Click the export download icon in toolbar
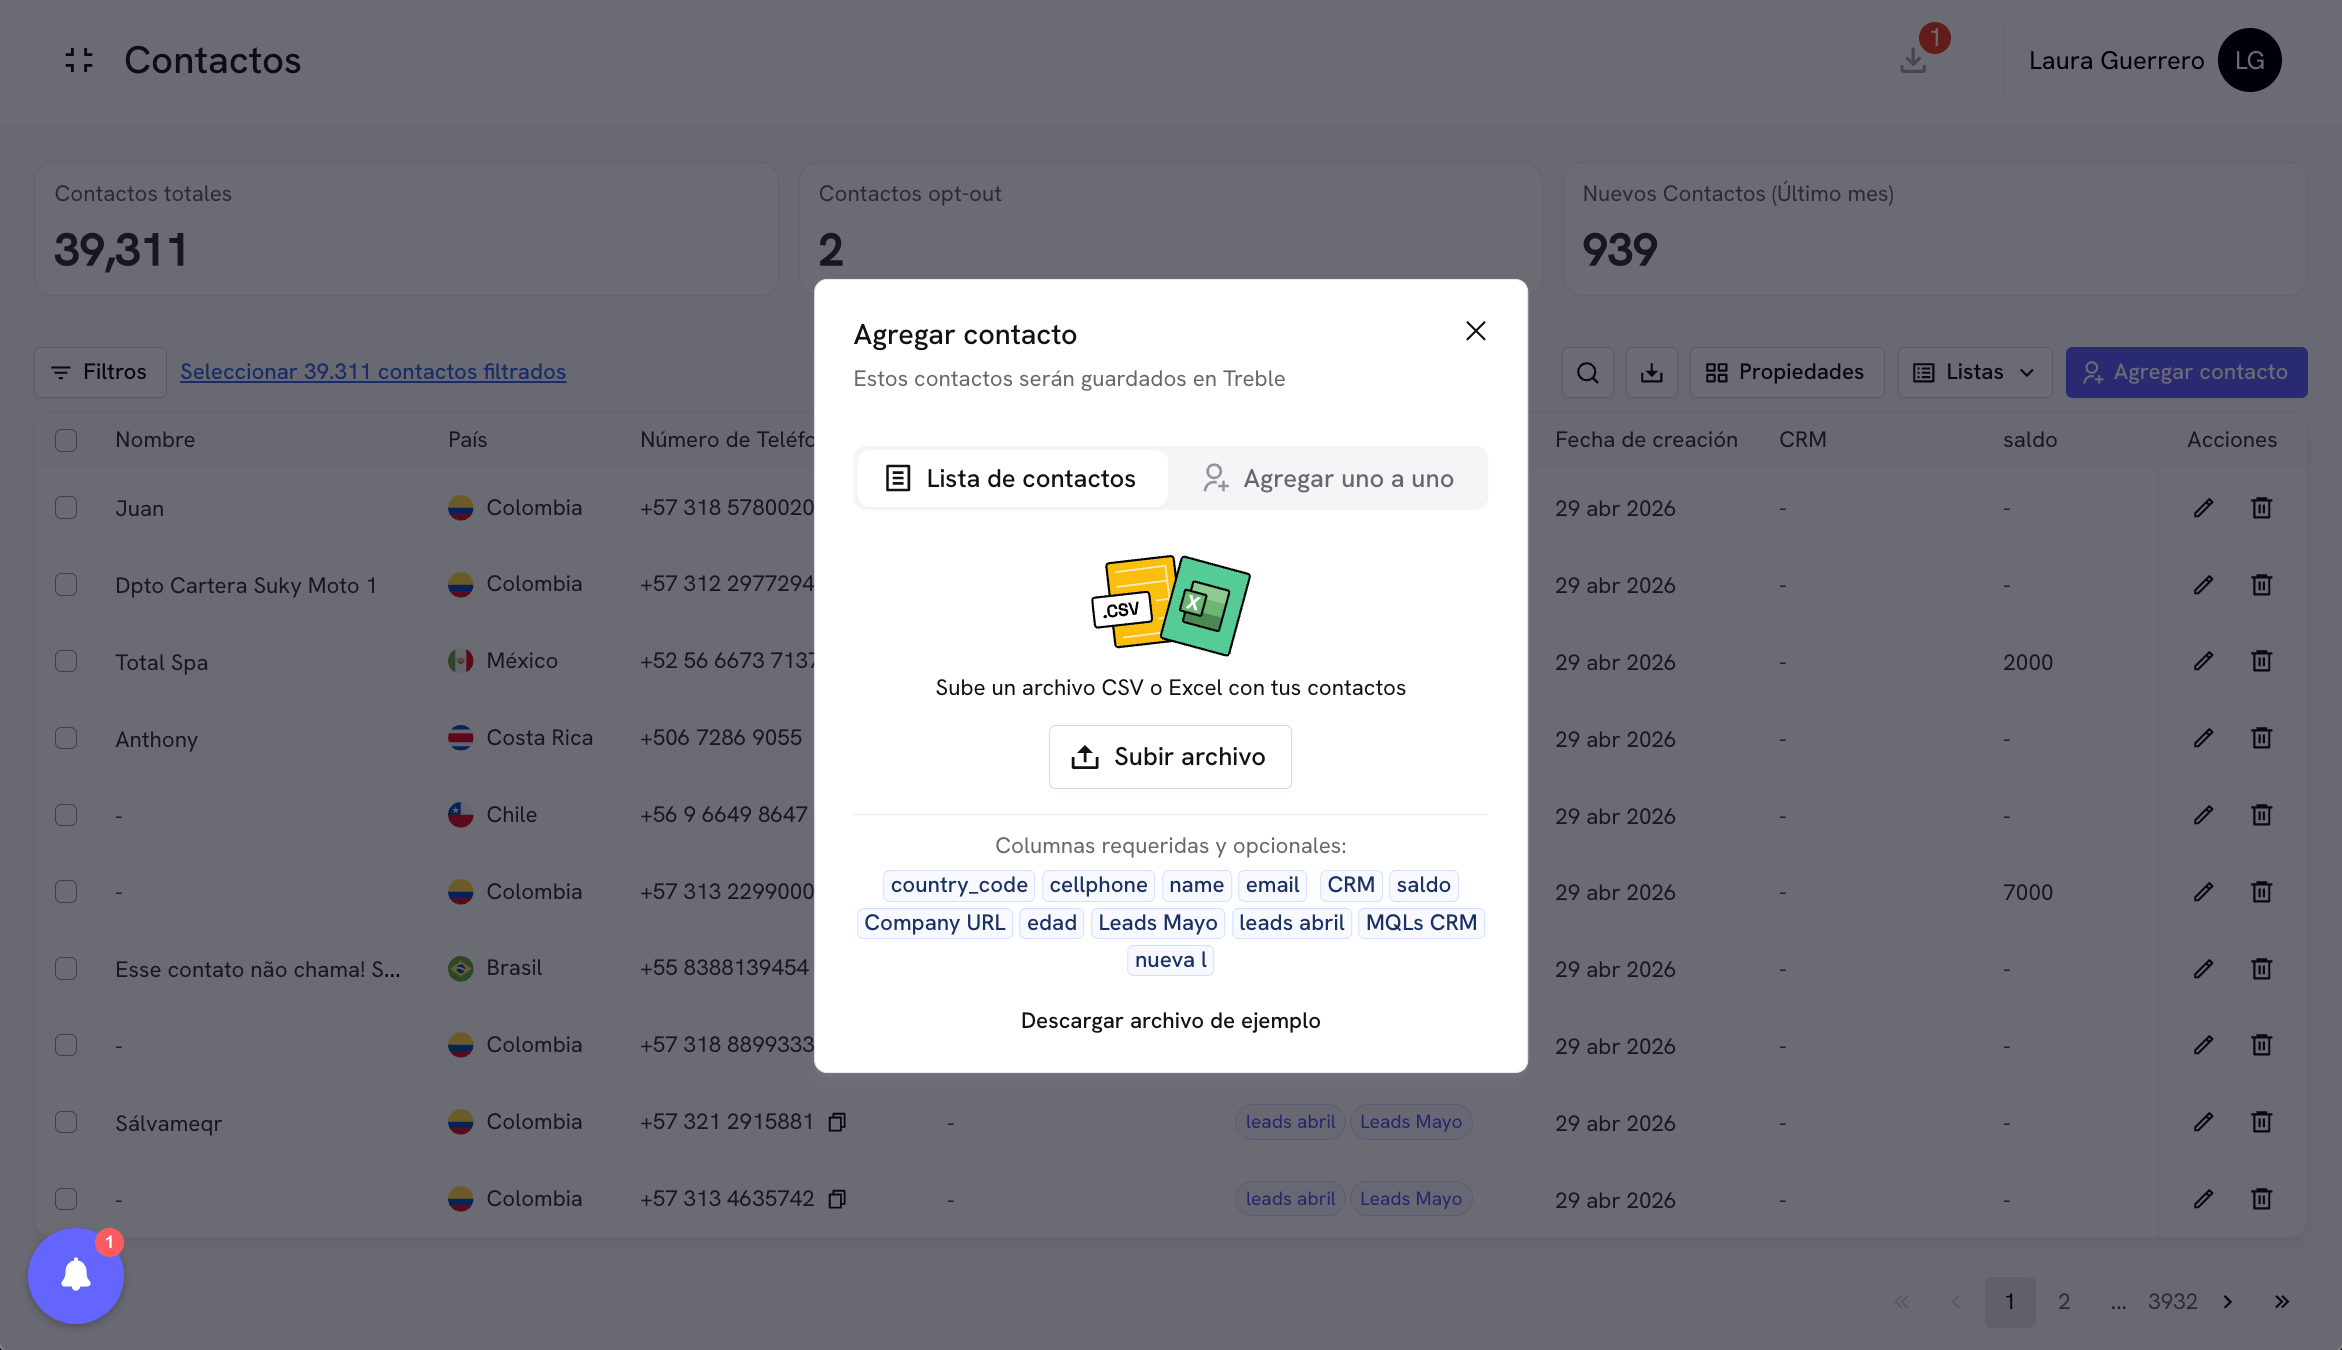2342x1350 pixels. pyautogui.click(x=1652, y=373)
